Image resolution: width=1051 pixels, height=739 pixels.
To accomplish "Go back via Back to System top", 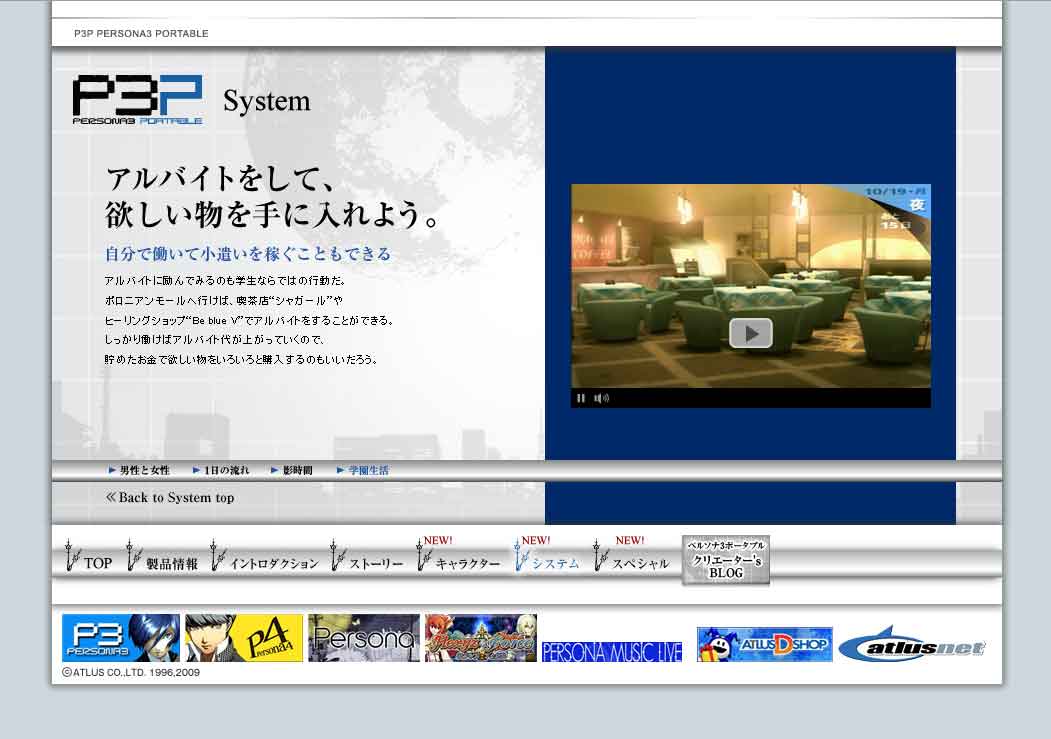I will coord(170,497).
